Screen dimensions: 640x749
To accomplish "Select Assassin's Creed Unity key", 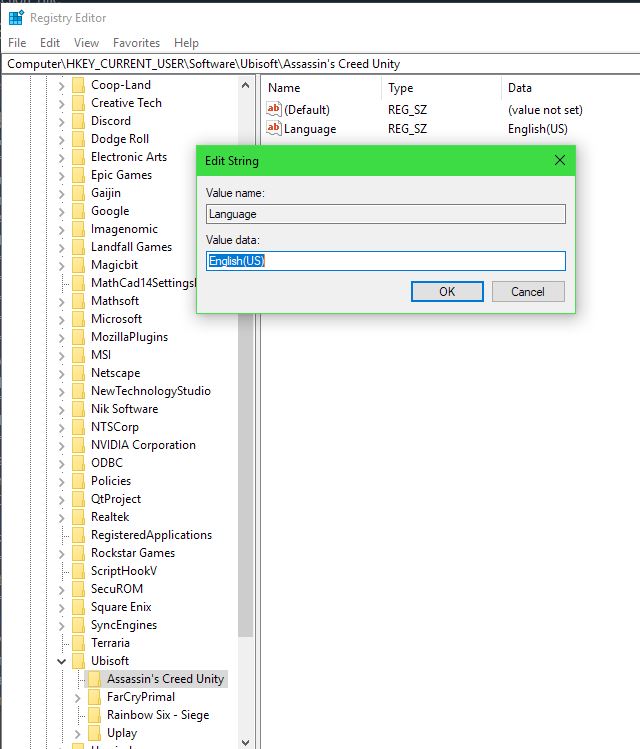I will [165, 679].
